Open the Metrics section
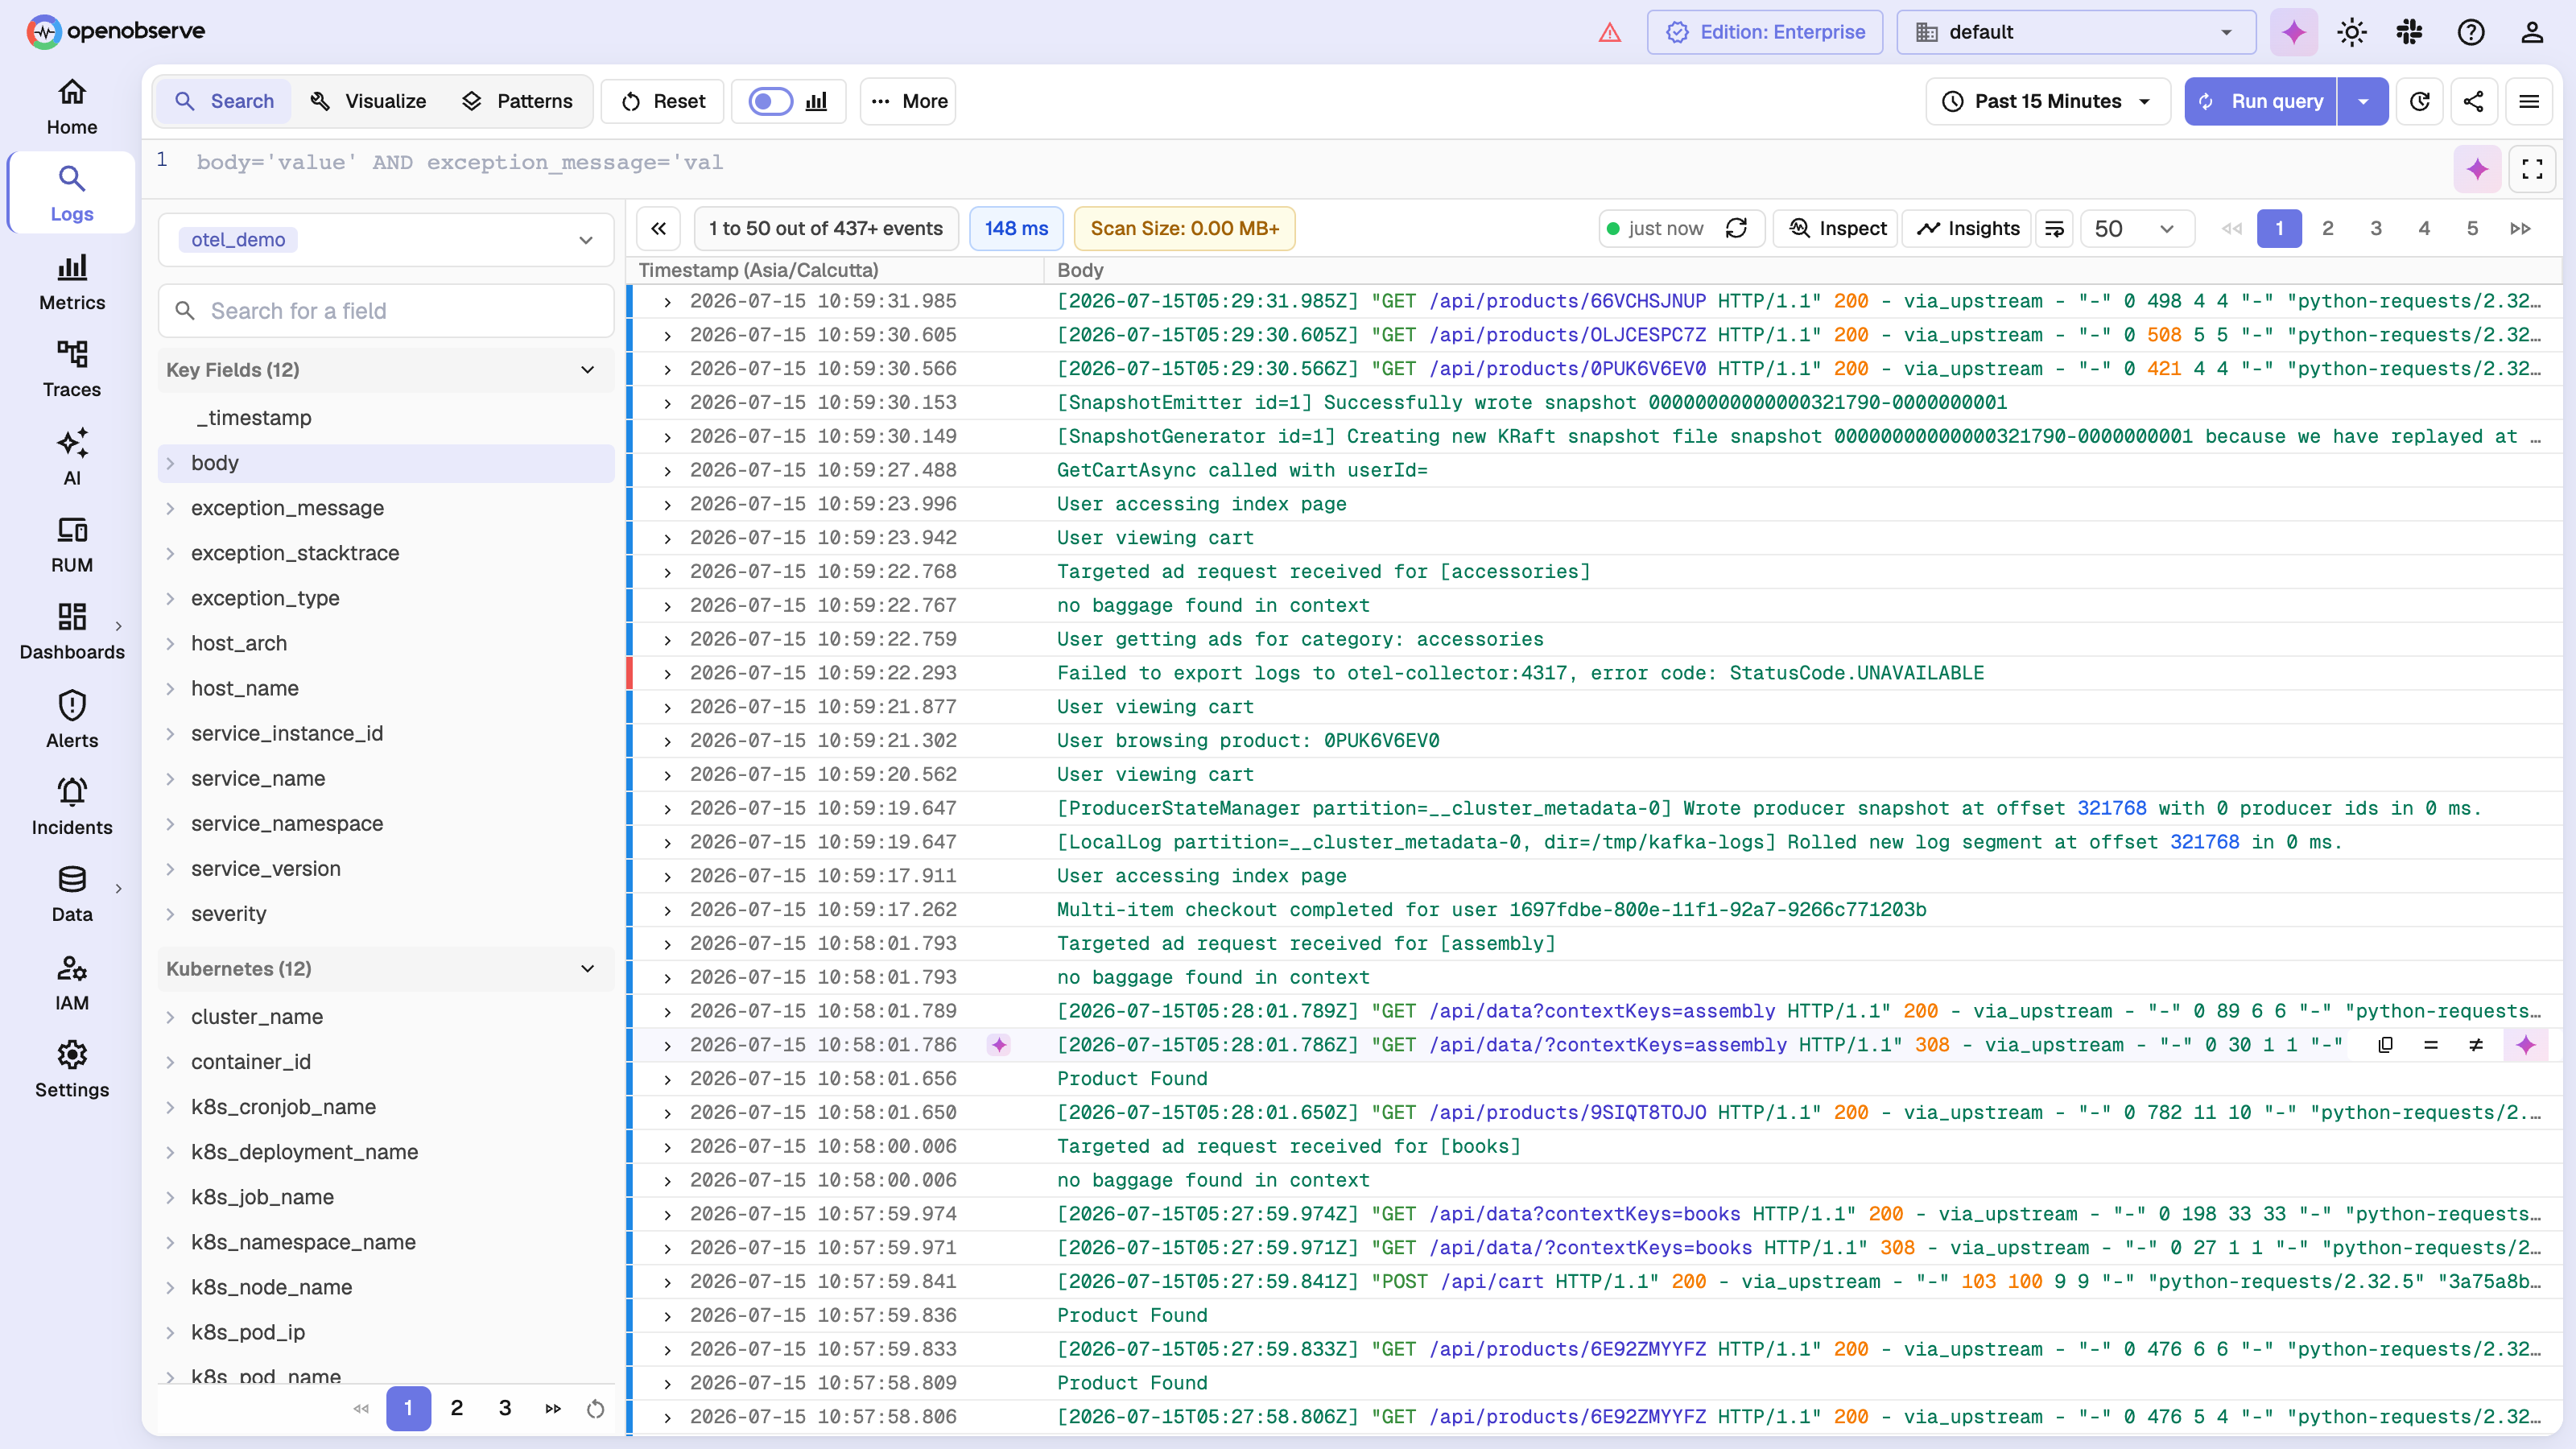The height and width of the screenshot is (1449, 2576). pyautogui.click(x=72, y=283)
